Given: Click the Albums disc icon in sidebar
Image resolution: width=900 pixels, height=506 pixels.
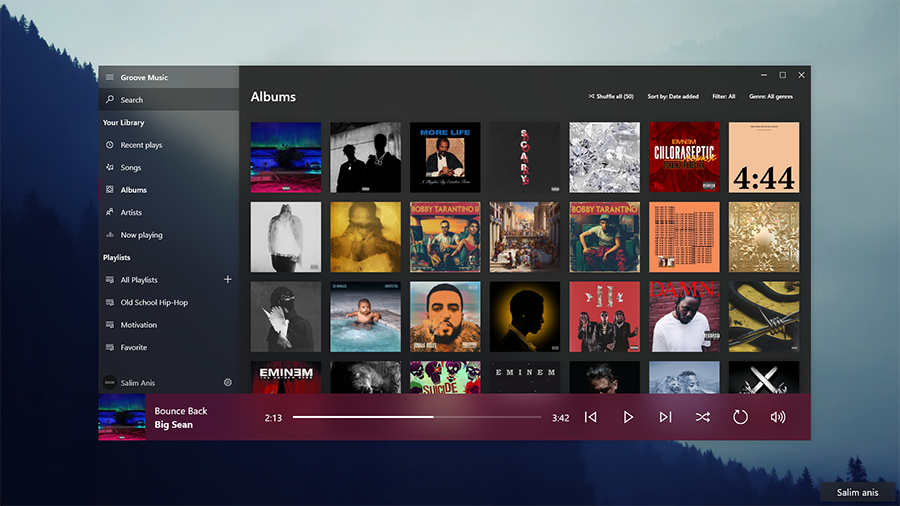Looking at the screenshot, I should coord(110,189).
